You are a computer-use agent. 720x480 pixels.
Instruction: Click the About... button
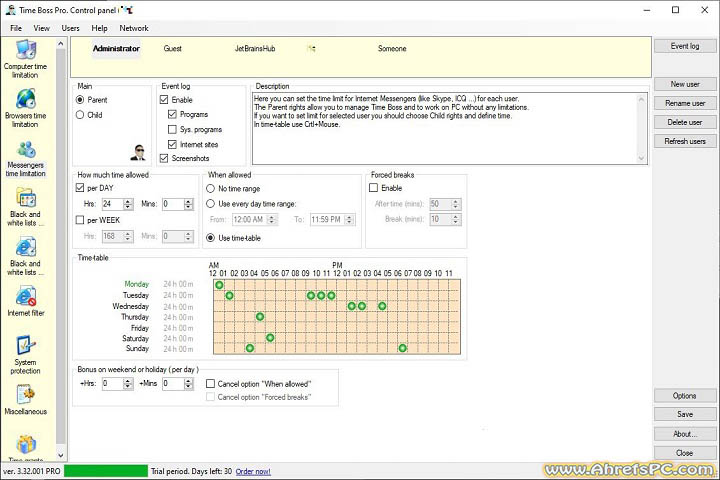(685, 434)
